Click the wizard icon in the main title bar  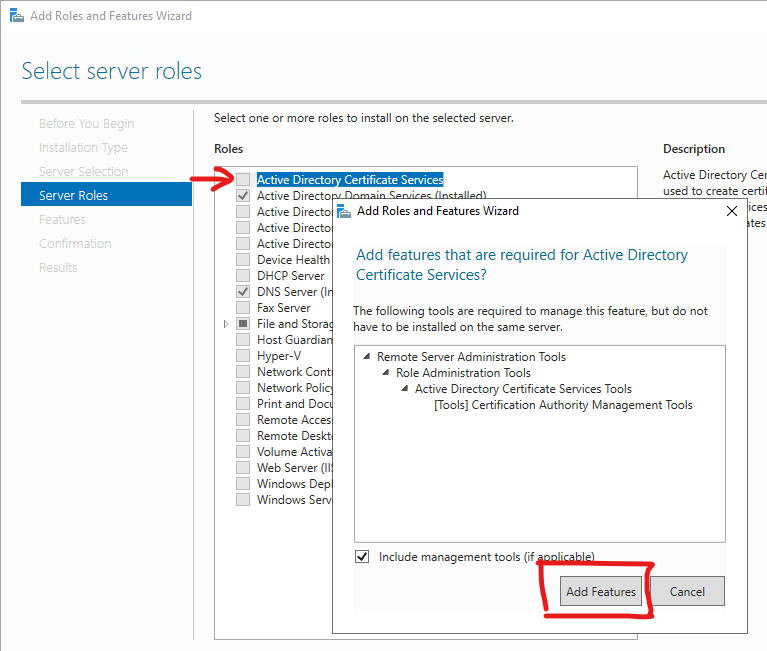(x=15, y=16)
